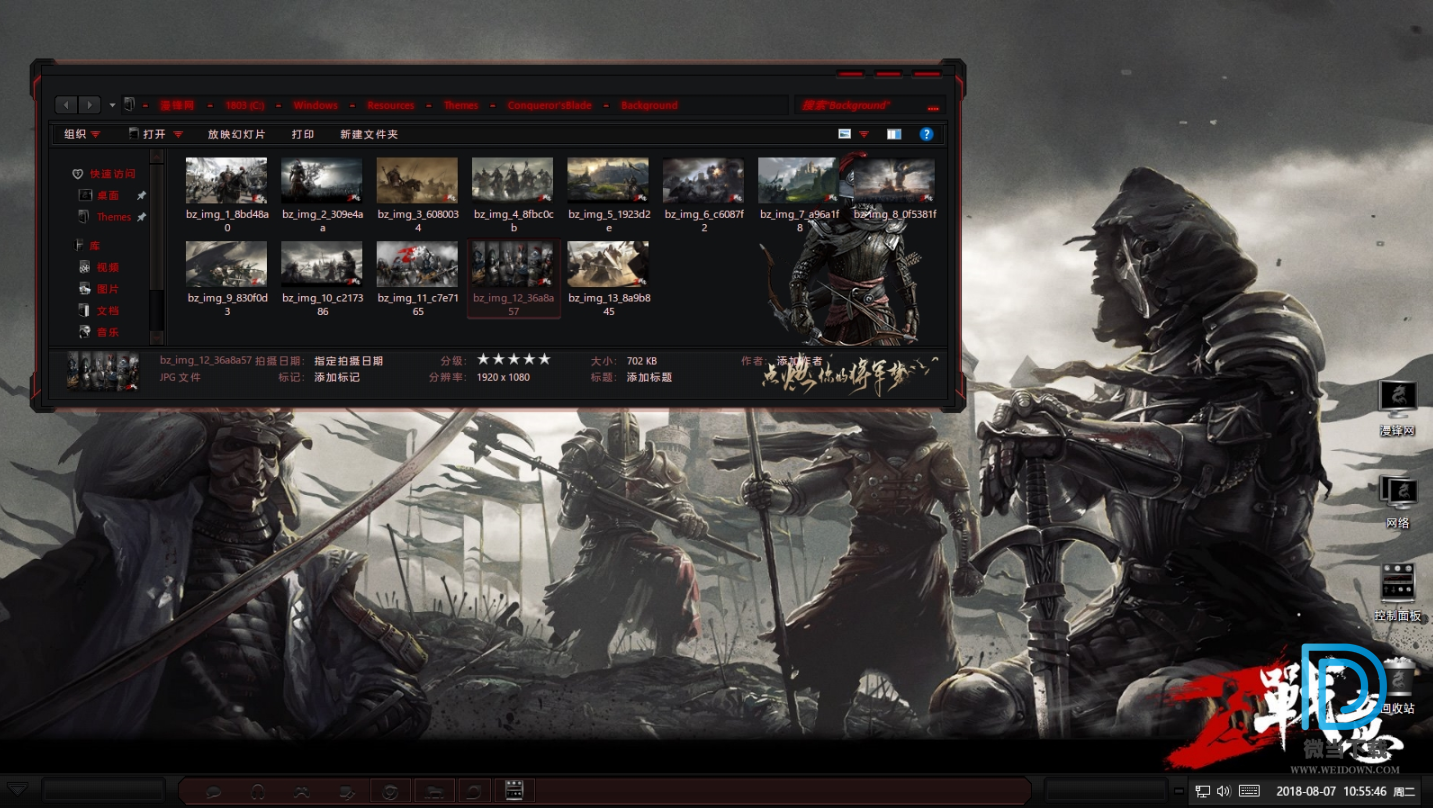Click 放映幻灯片 toolbar command

(x=236, y=134)
